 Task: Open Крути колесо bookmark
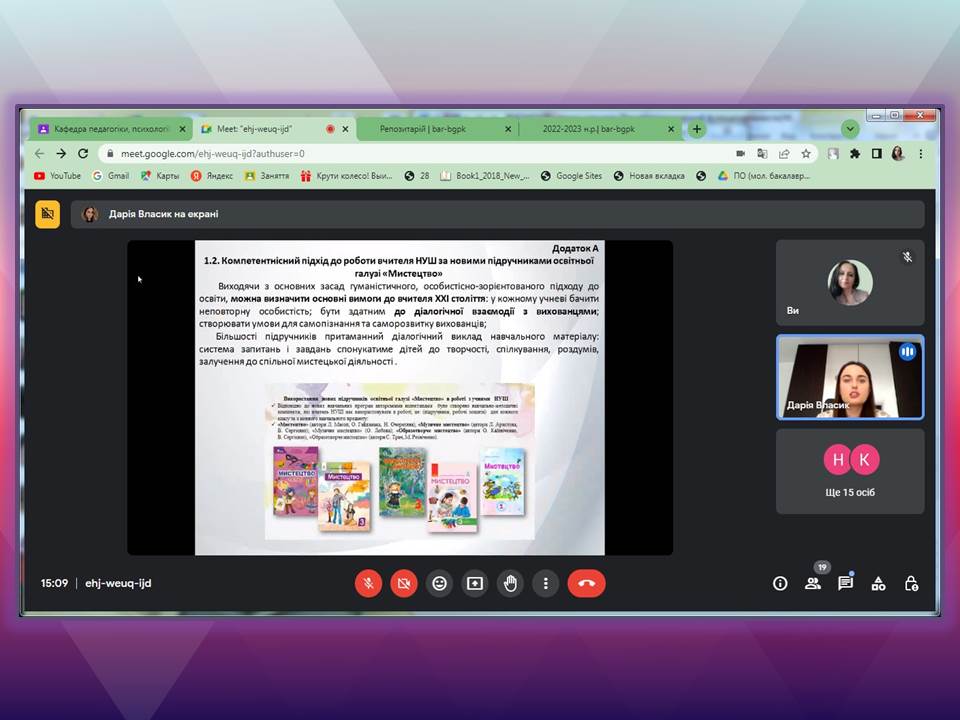347,176
